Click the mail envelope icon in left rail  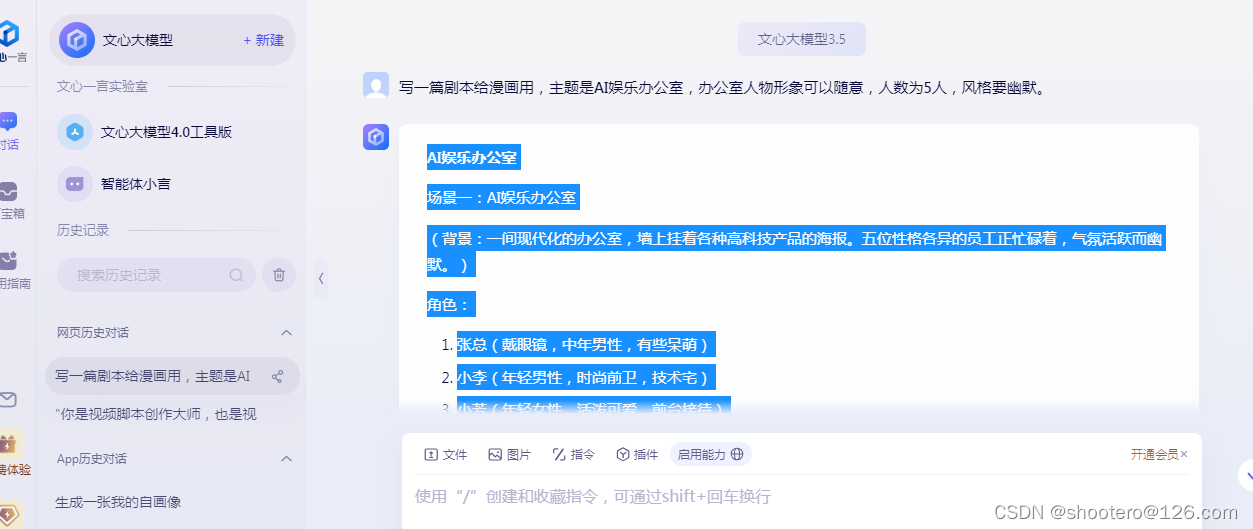click(8, 400)
